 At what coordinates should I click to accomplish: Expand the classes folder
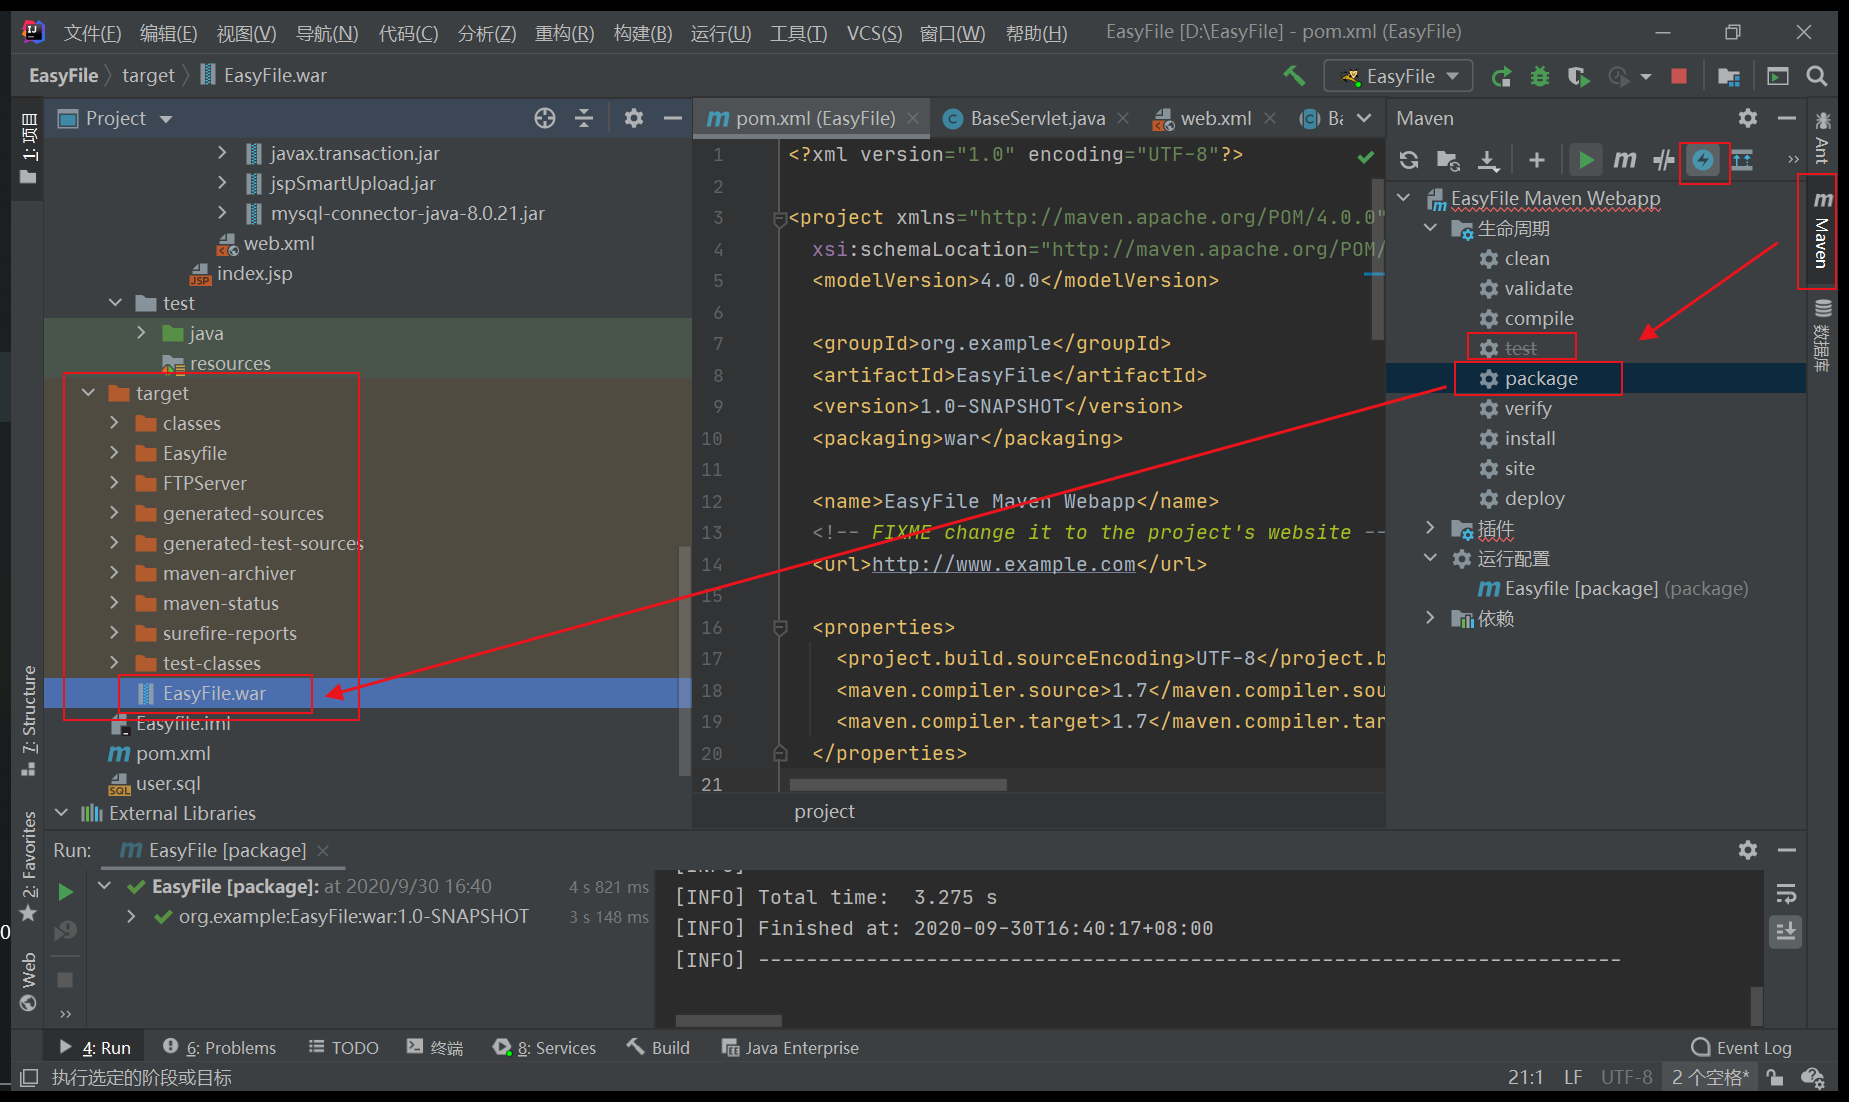pos(114,423)
